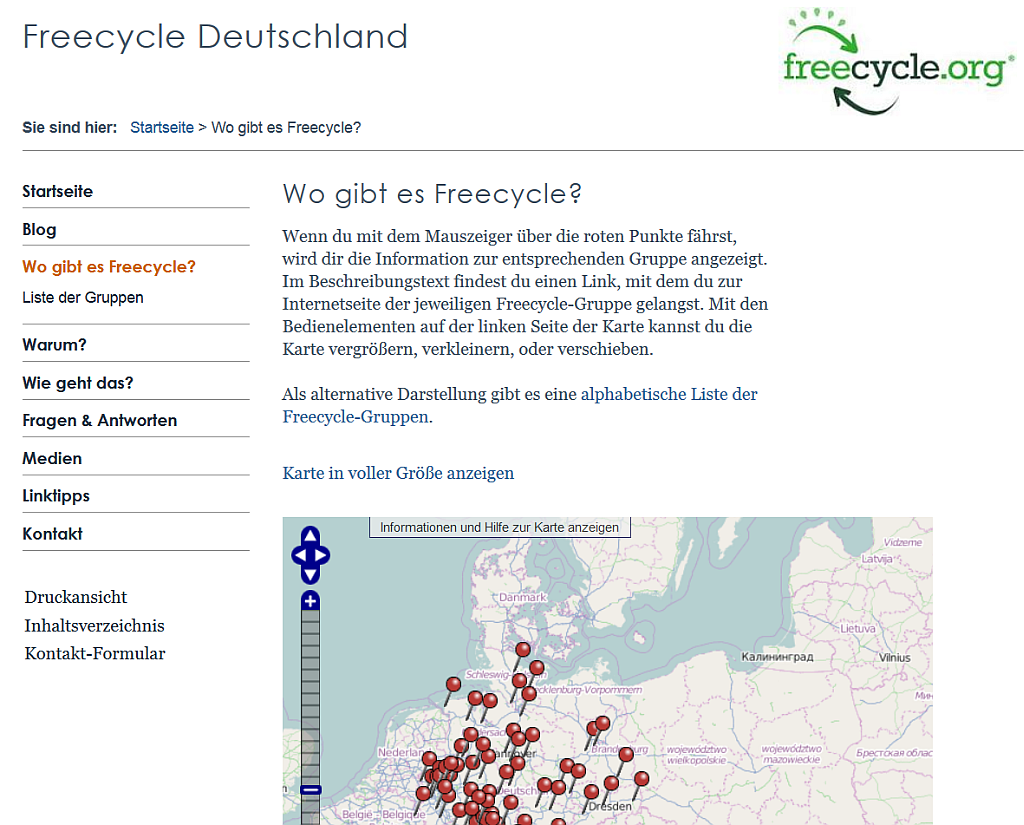Open Startseite in the sidebar menu
Screen dimensions: 1024x825
coord(57,191)
